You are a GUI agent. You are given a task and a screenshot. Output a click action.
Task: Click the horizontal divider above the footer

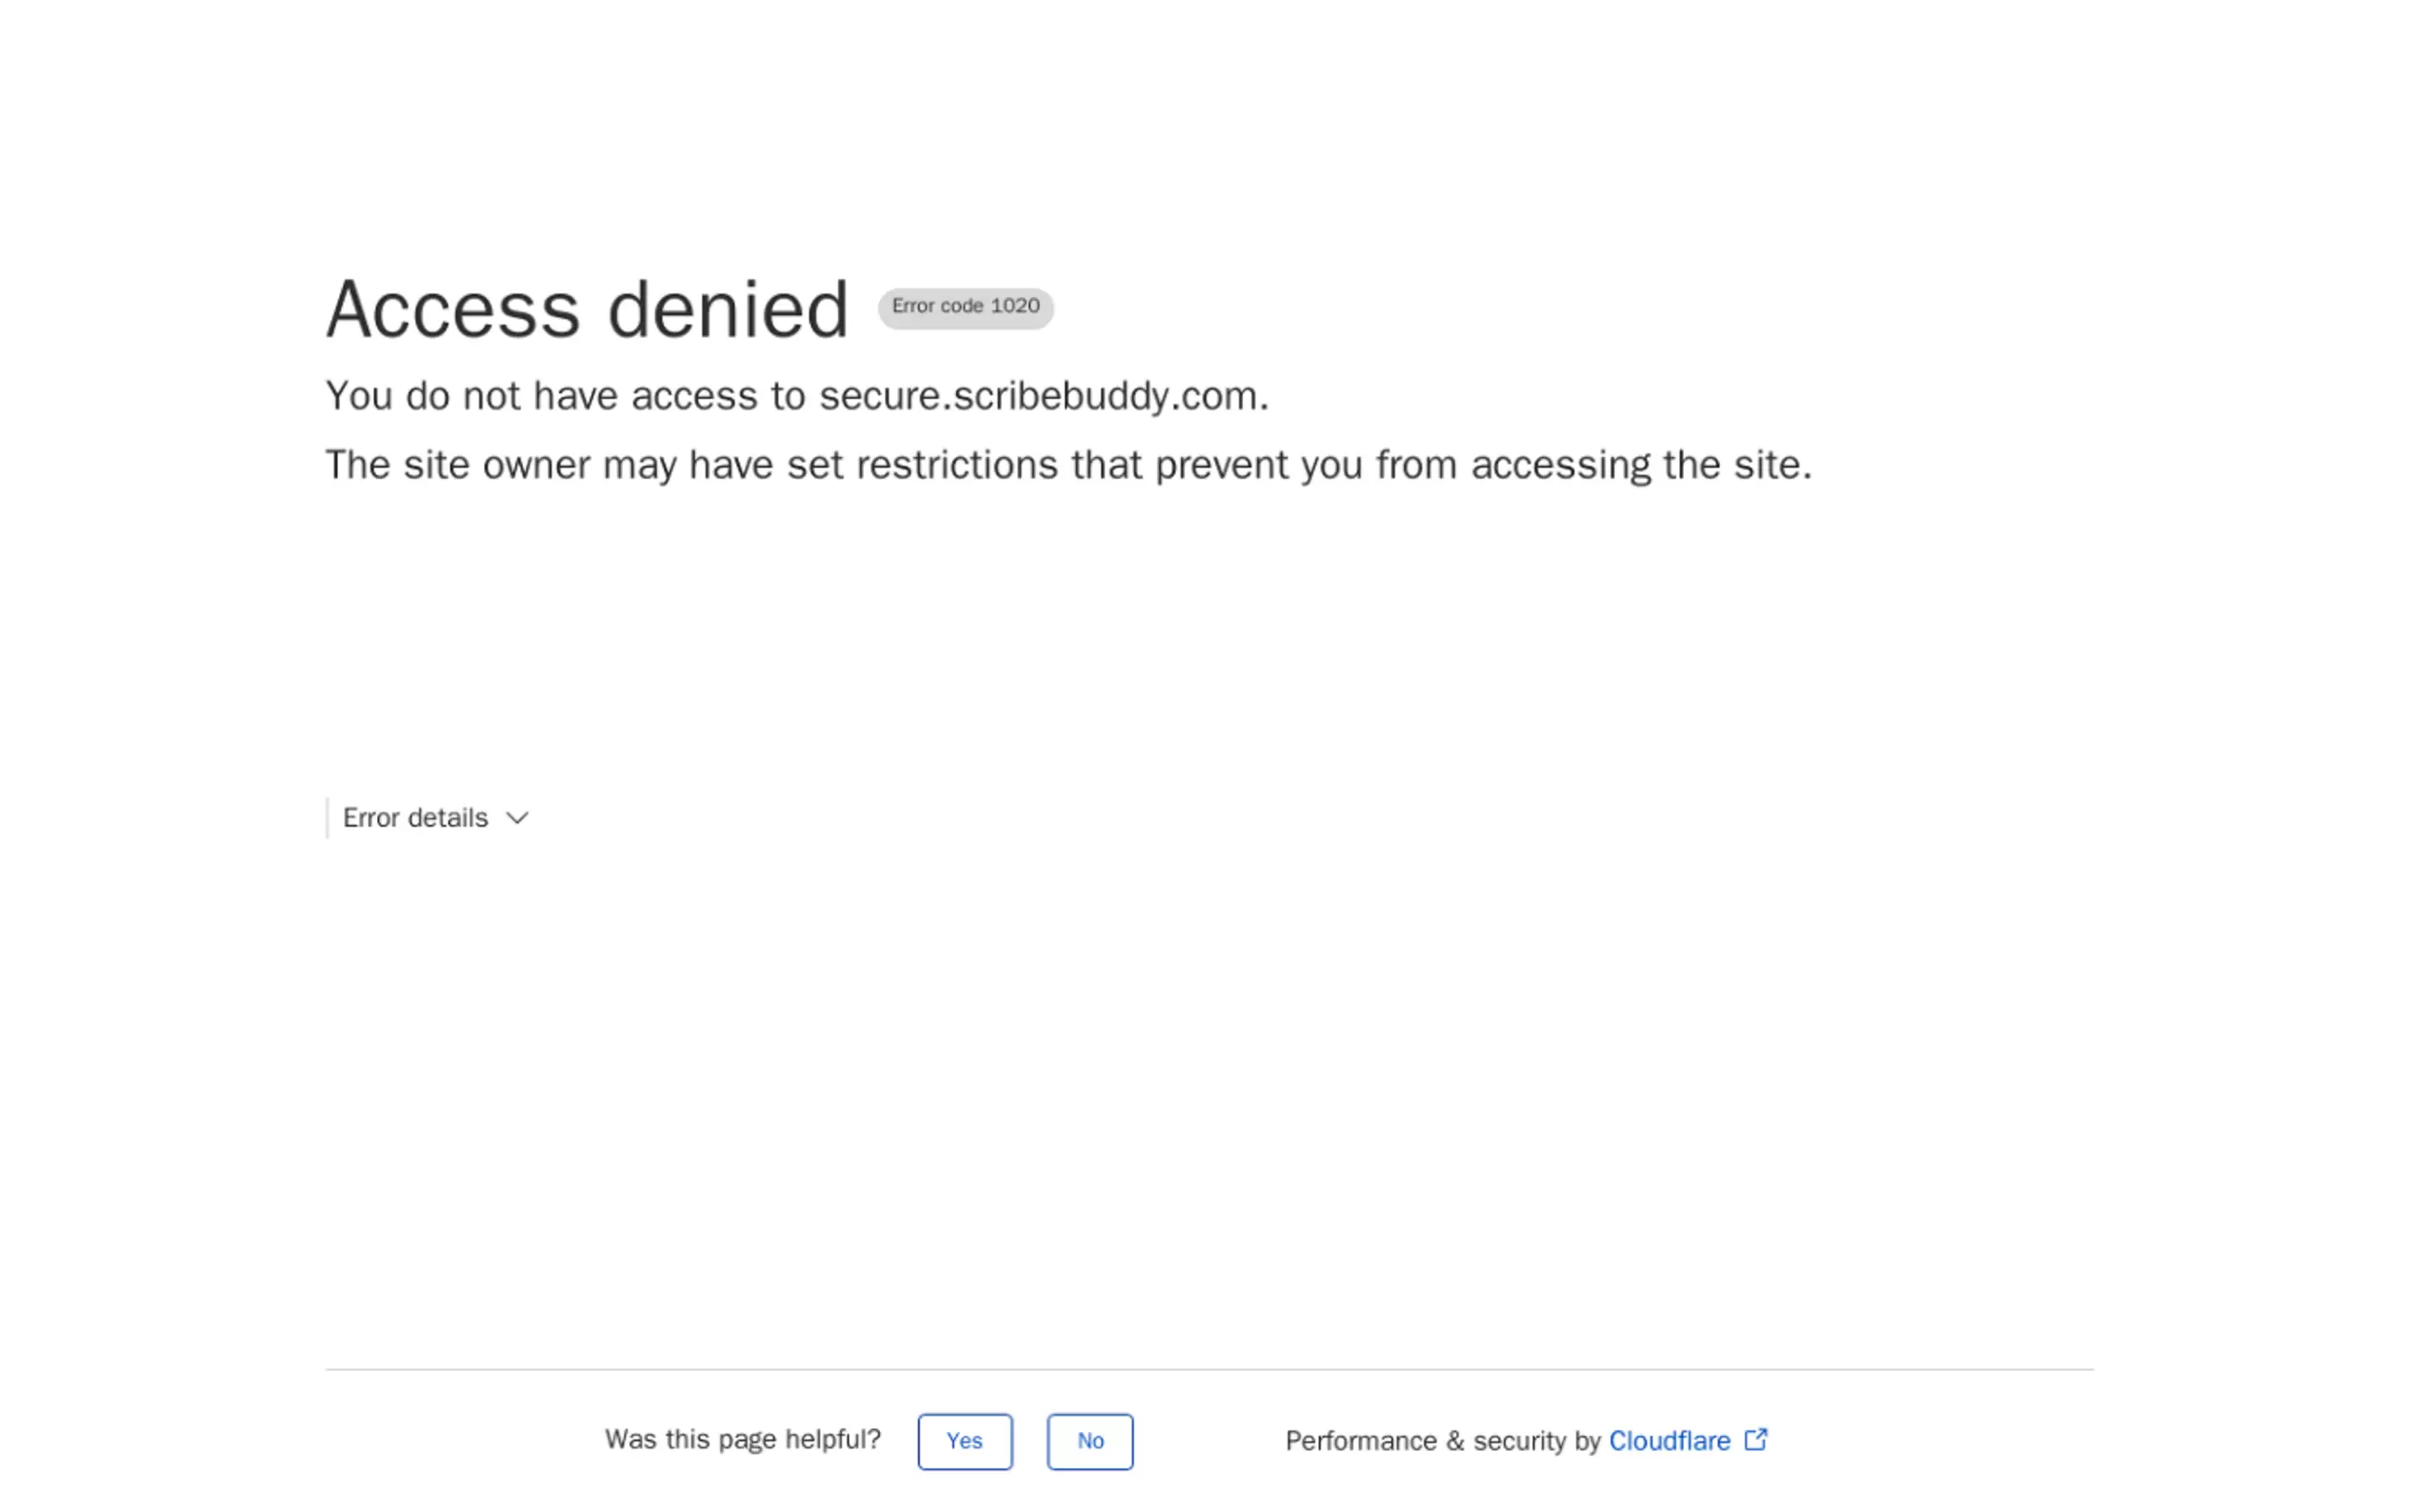click(x=1208, y=1369)
